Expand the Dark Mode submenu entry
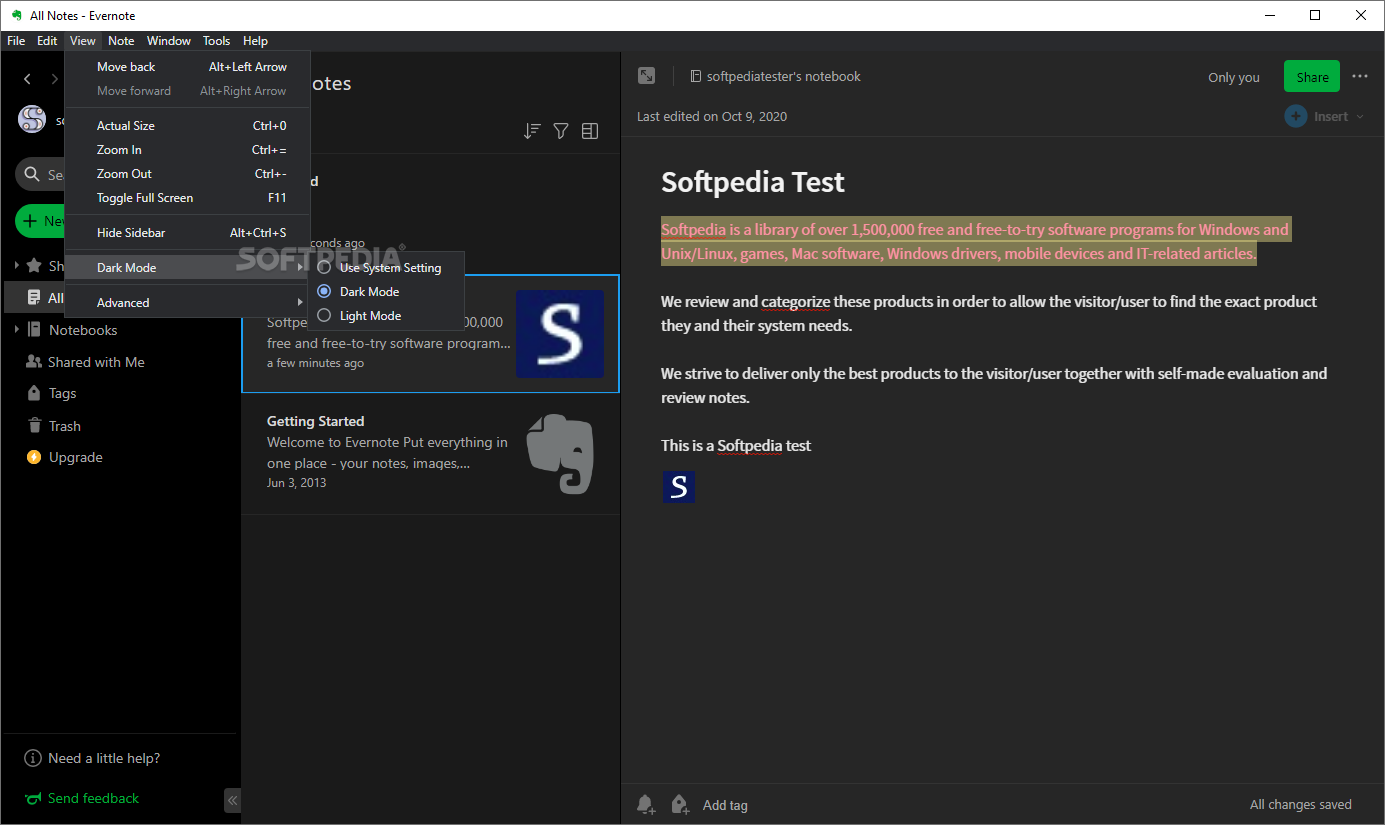 pos(187,268)
